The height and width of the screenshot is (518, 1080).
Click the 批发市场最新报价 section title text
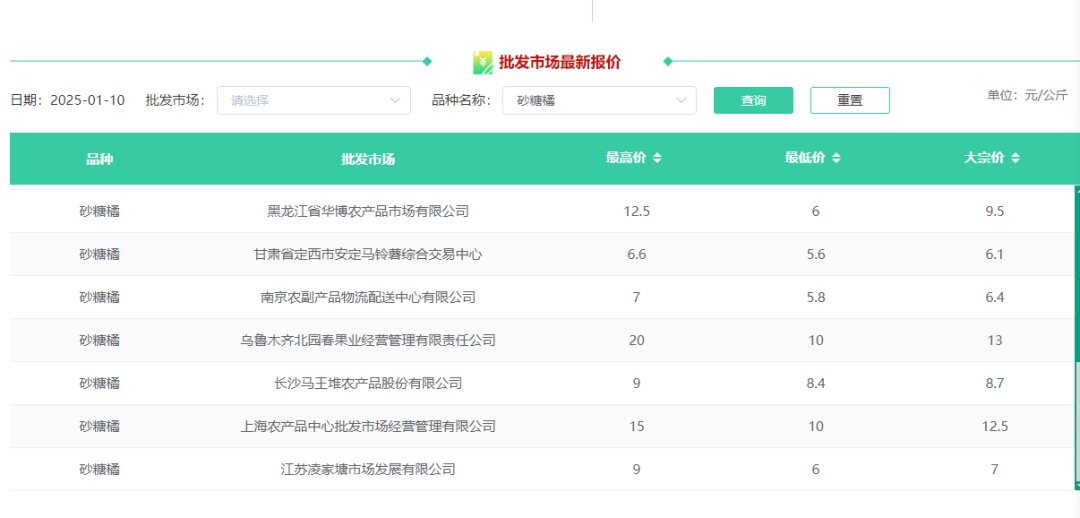(x=559, y=63)
